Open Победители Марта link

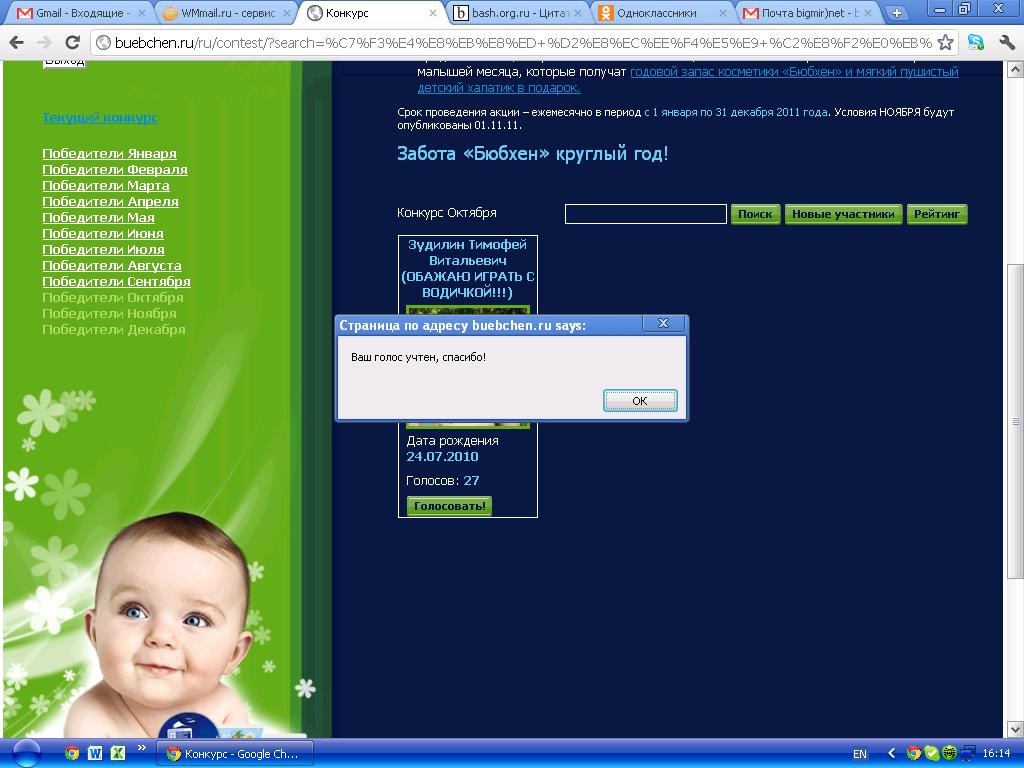[106, 185]
